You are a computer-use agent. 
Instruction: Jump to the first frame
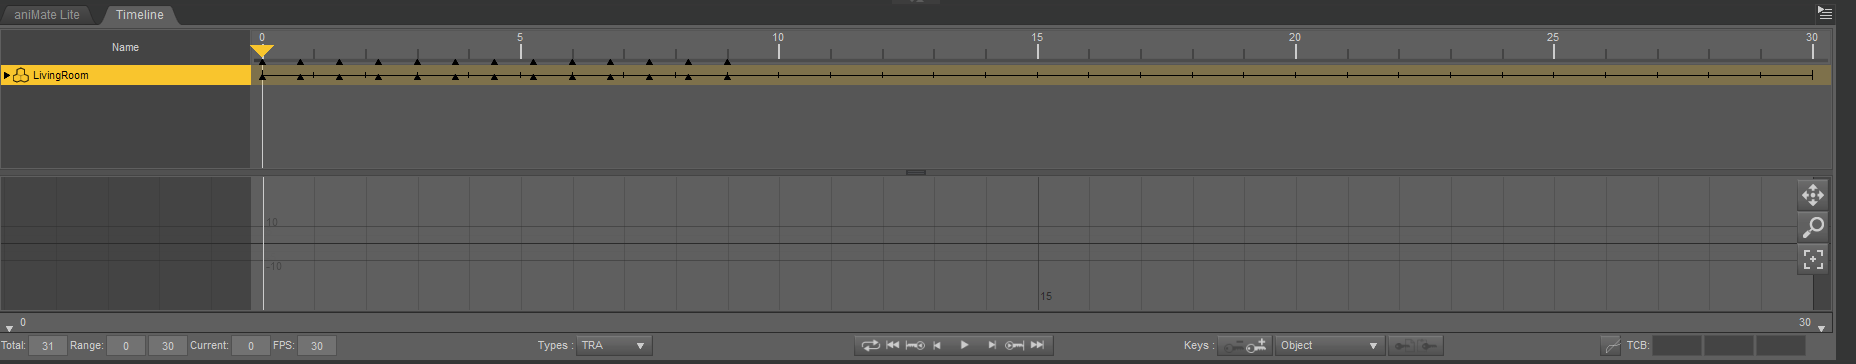(893, 345)
